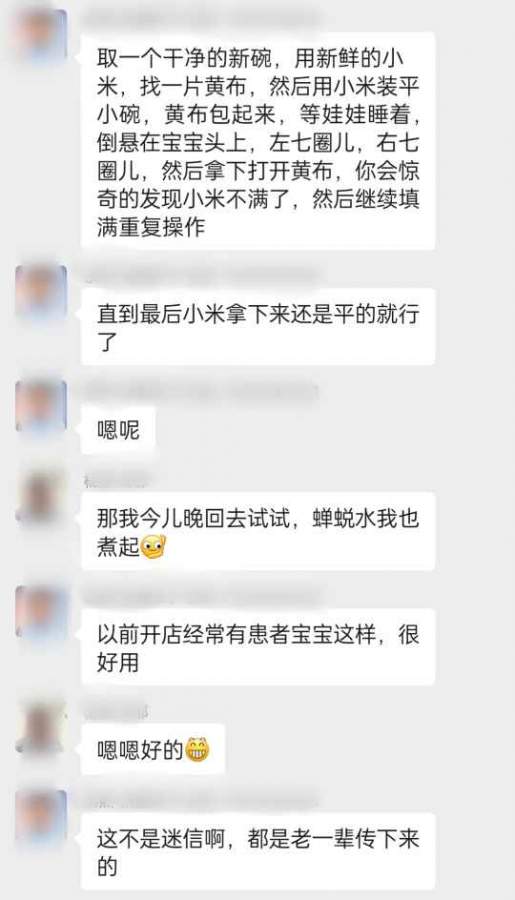Click blurred sender name above the first message
The height and width of the screenshot is (900, 515).
click(200, 18)
